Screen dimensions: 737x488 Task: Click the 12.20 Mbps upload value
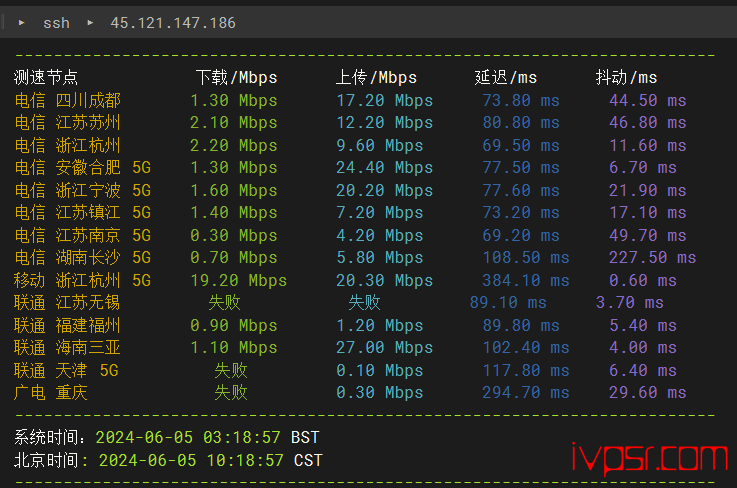click(384, 123)
